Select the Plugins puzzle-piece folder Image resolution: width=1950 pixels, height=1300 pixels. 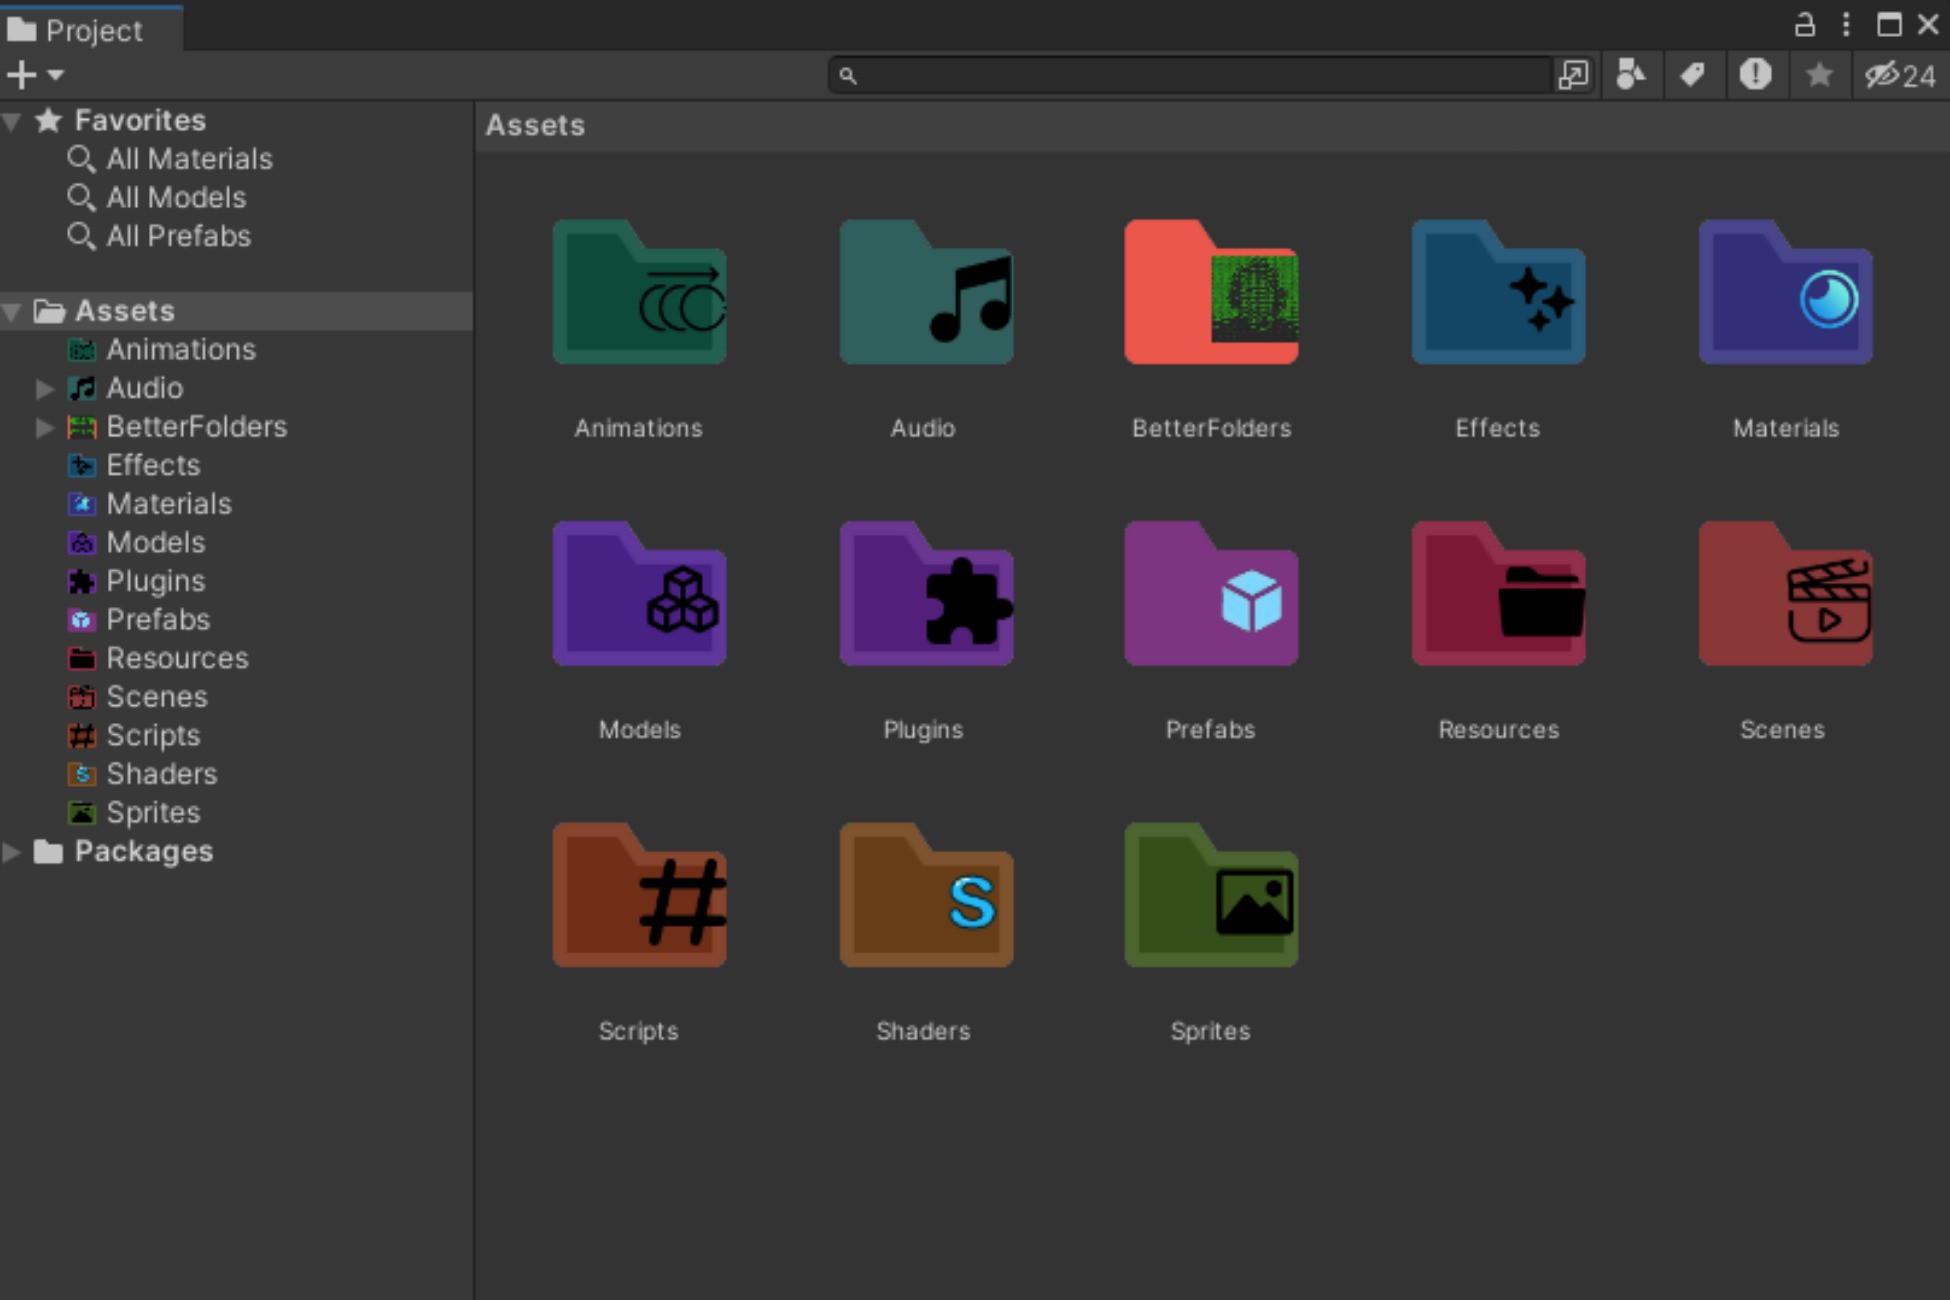[x=925, y=595]
